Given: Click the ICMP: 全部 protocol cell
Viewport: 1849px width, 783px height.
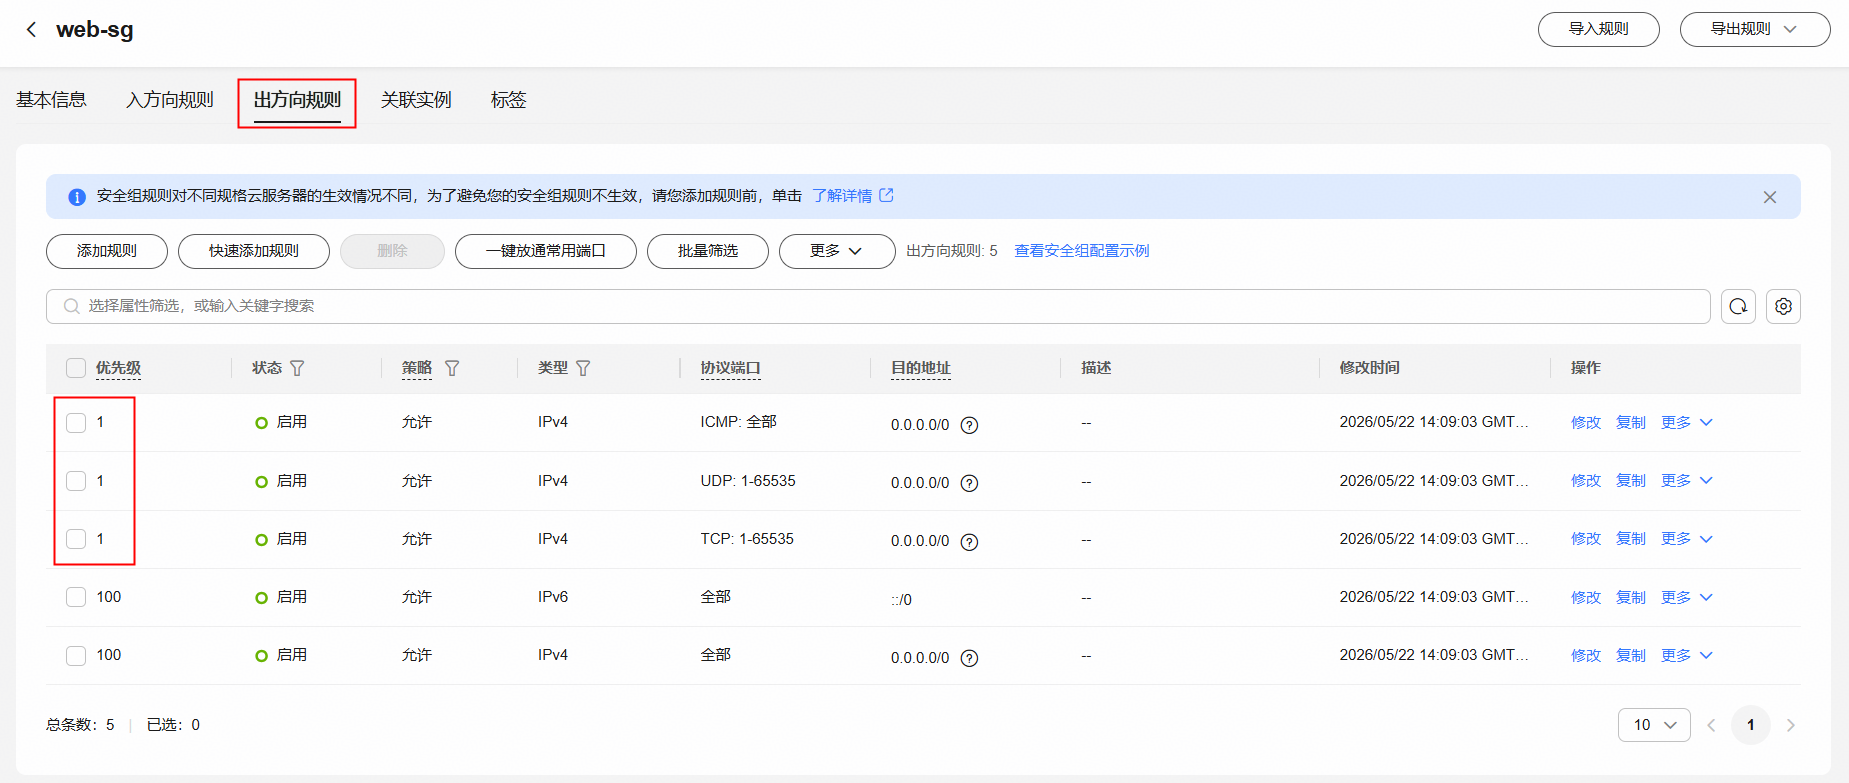Looking at the screenshot, I should 738,422.
